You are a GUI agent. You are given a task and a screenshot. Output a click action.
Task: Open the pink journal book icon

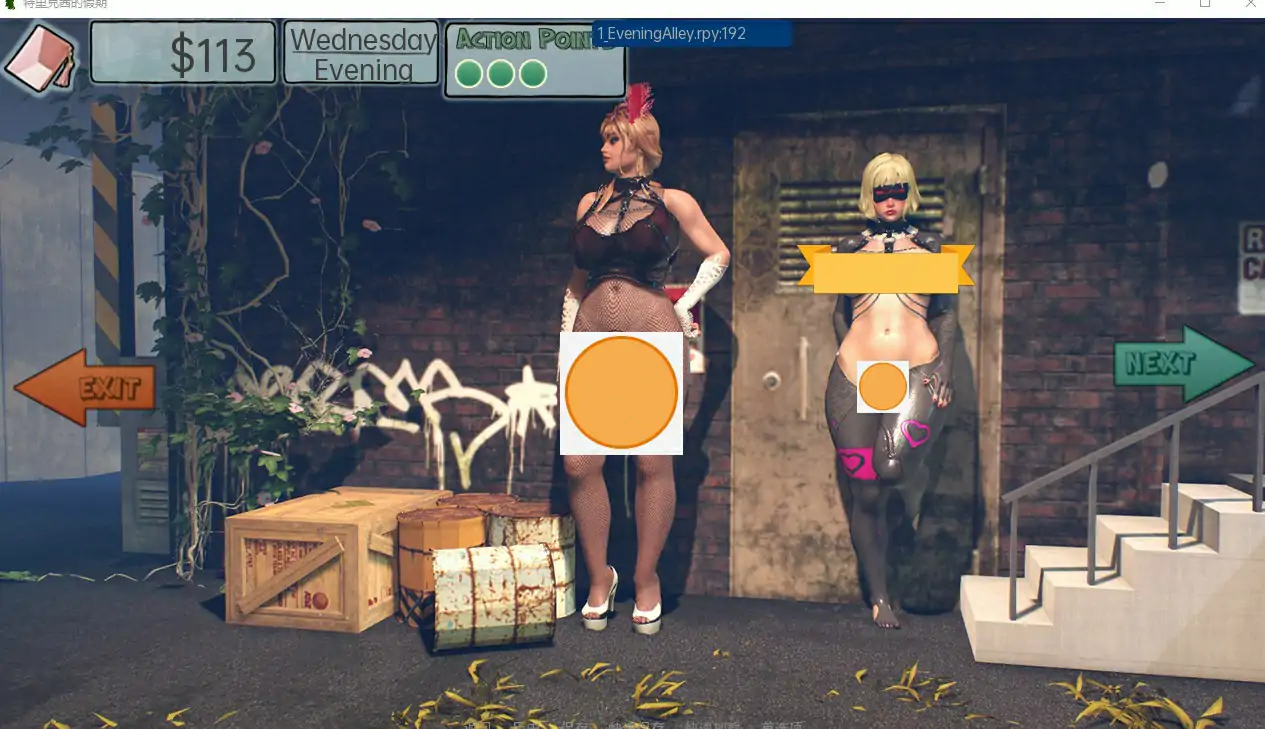coord(40,58)
